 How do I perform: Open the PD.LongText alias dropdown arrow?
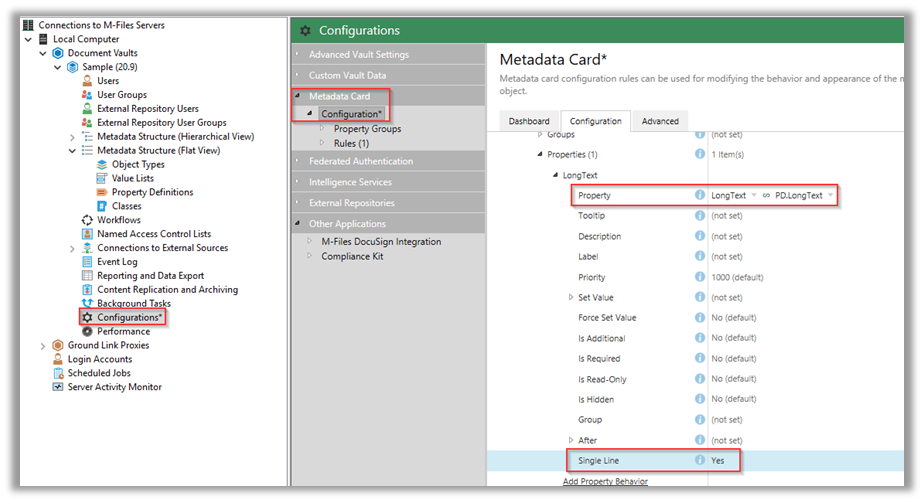(830, 195)
